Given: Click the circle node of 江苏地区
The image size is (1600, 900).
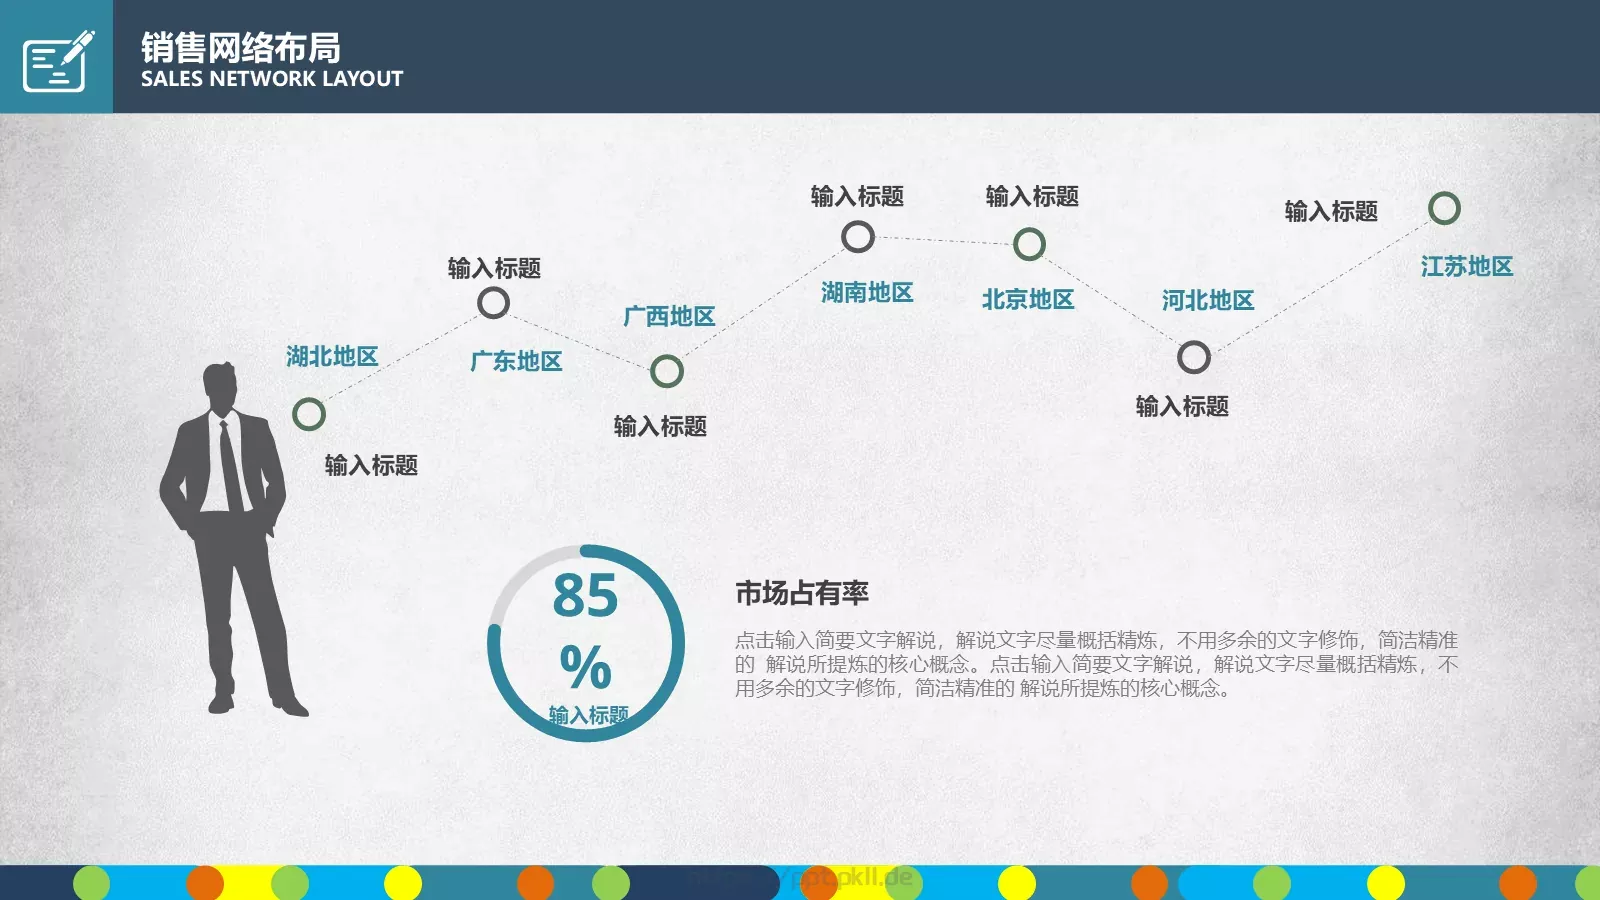Looking at the screenshot, I should 1444,208.
